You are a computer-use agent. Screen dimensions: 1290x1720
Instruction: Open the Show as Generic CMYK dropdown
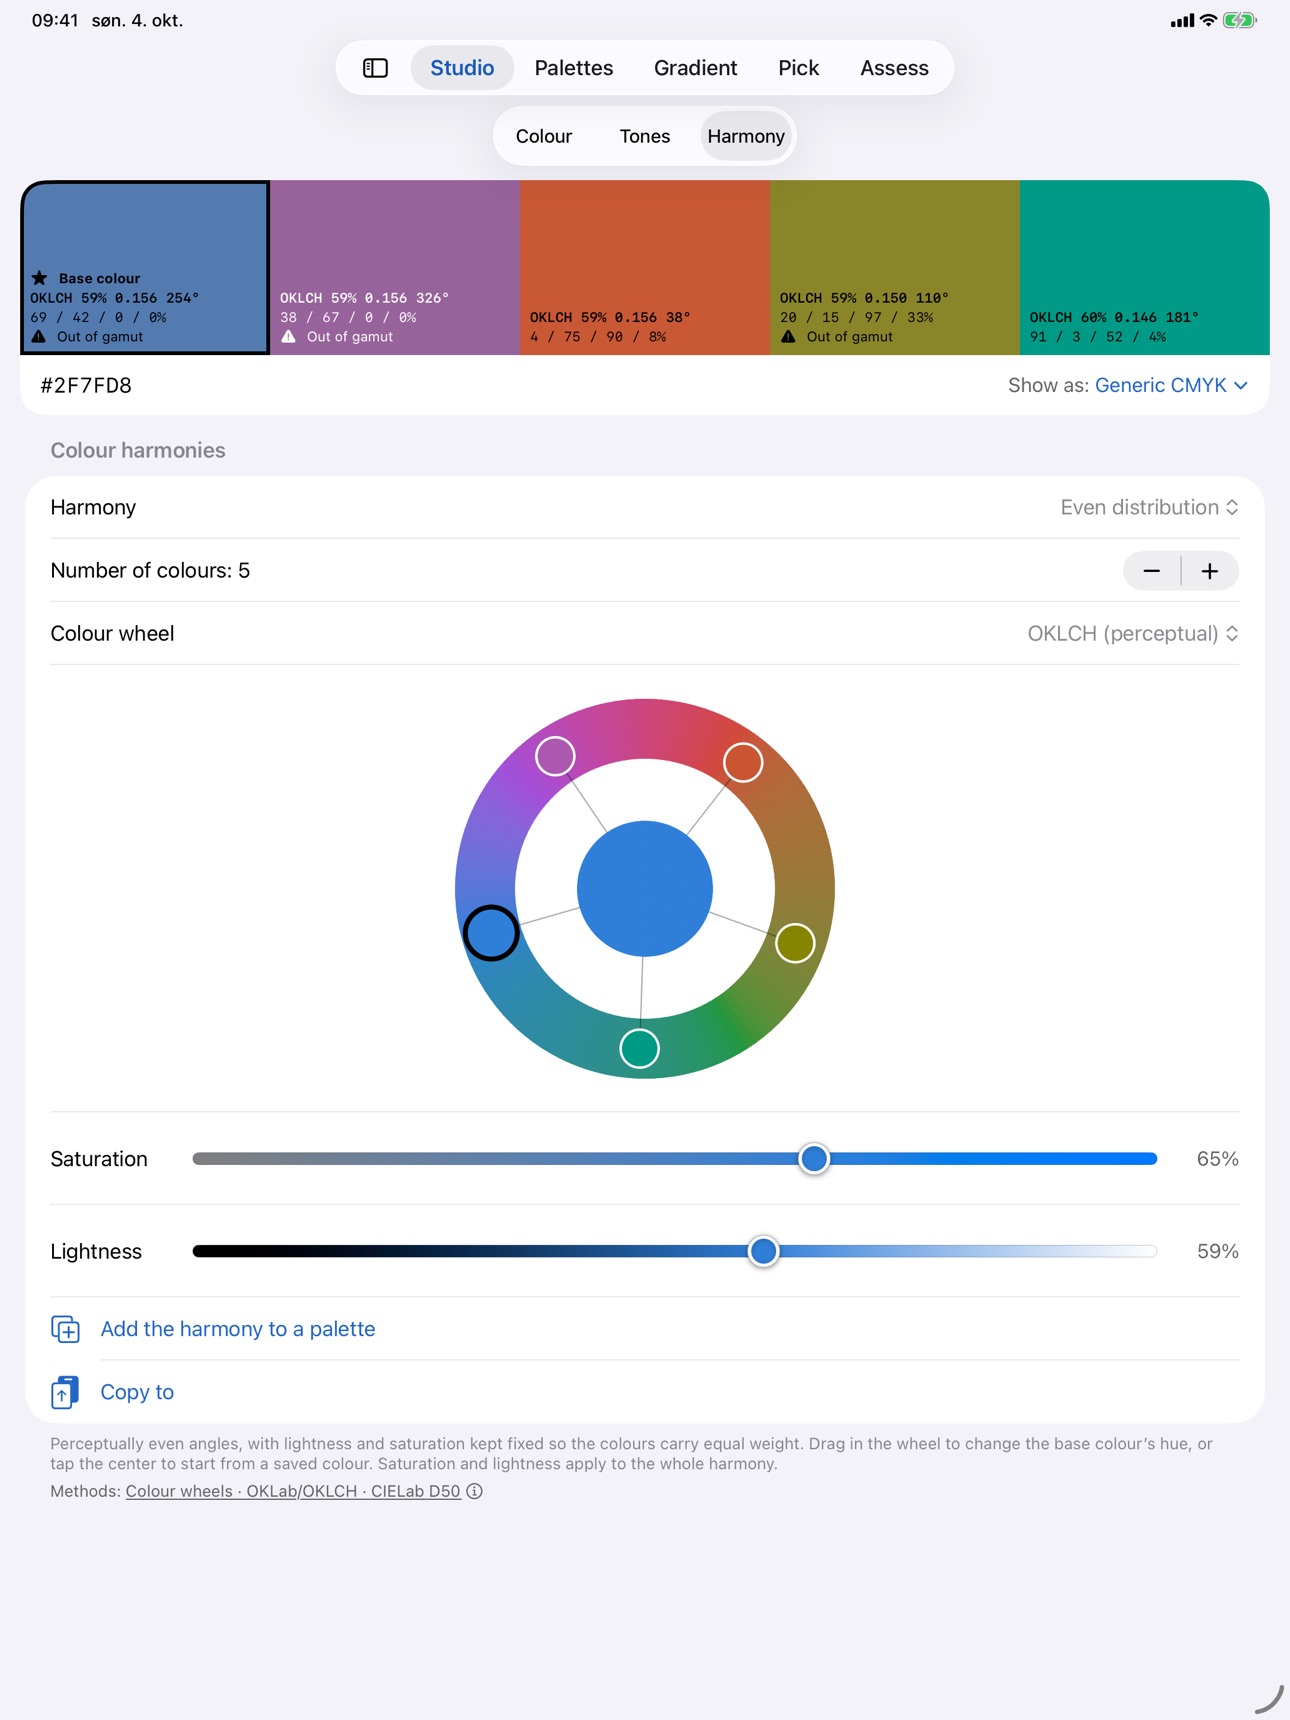[x=1171, y=386]
